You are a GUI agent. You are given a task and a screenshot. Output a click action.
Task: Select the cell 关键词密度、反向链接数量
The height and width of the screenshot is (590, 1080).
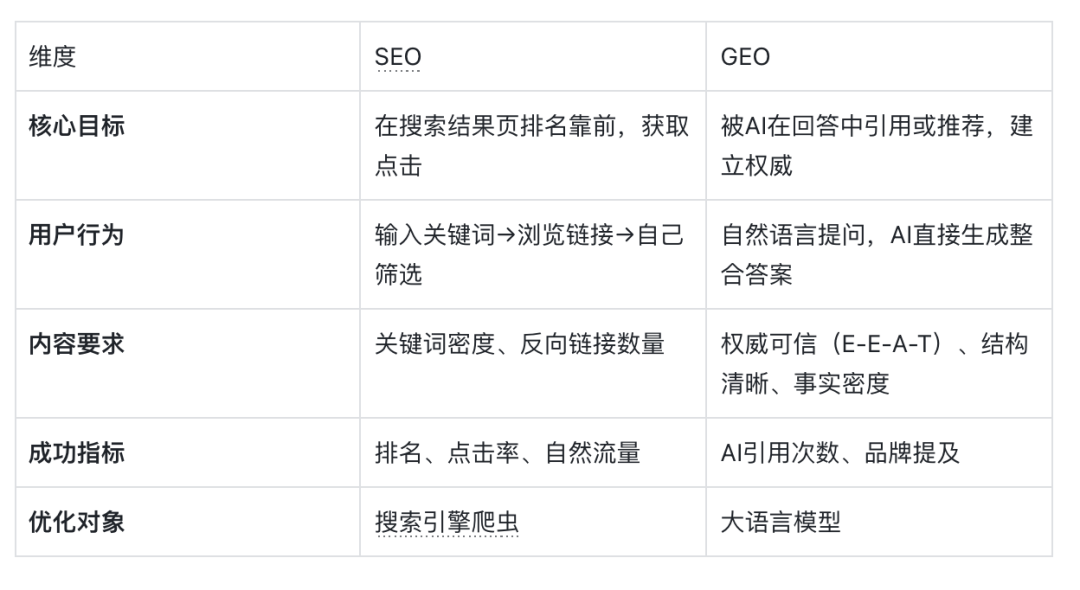pos(533,363)
